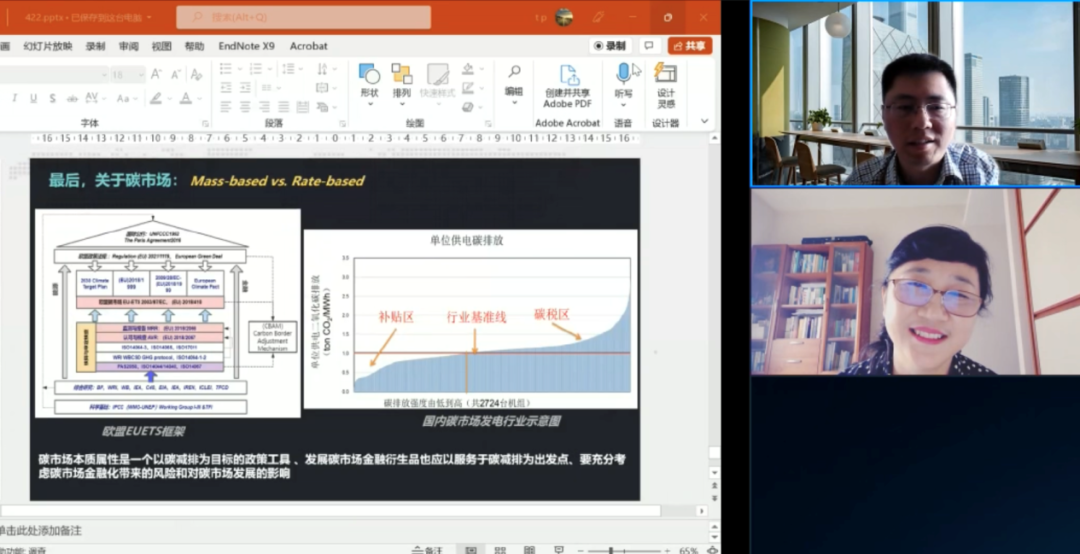
Task: Decrease font size button
Action: (176, 74)
